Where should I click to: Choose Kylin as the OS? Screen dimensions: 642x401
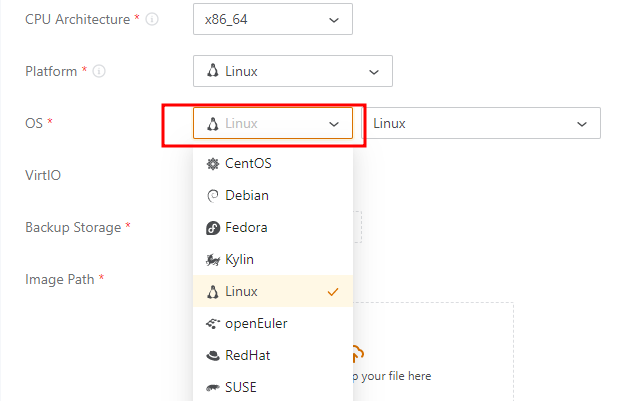point(240,259)
